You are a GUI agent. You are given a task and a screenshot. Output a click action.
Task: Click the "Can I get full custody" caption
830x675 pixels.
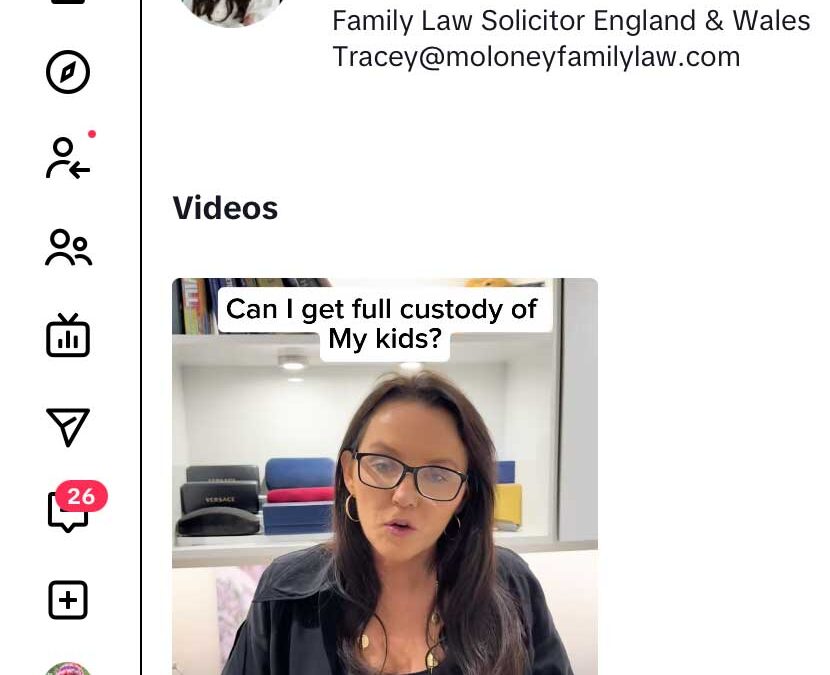click(382, 323)
